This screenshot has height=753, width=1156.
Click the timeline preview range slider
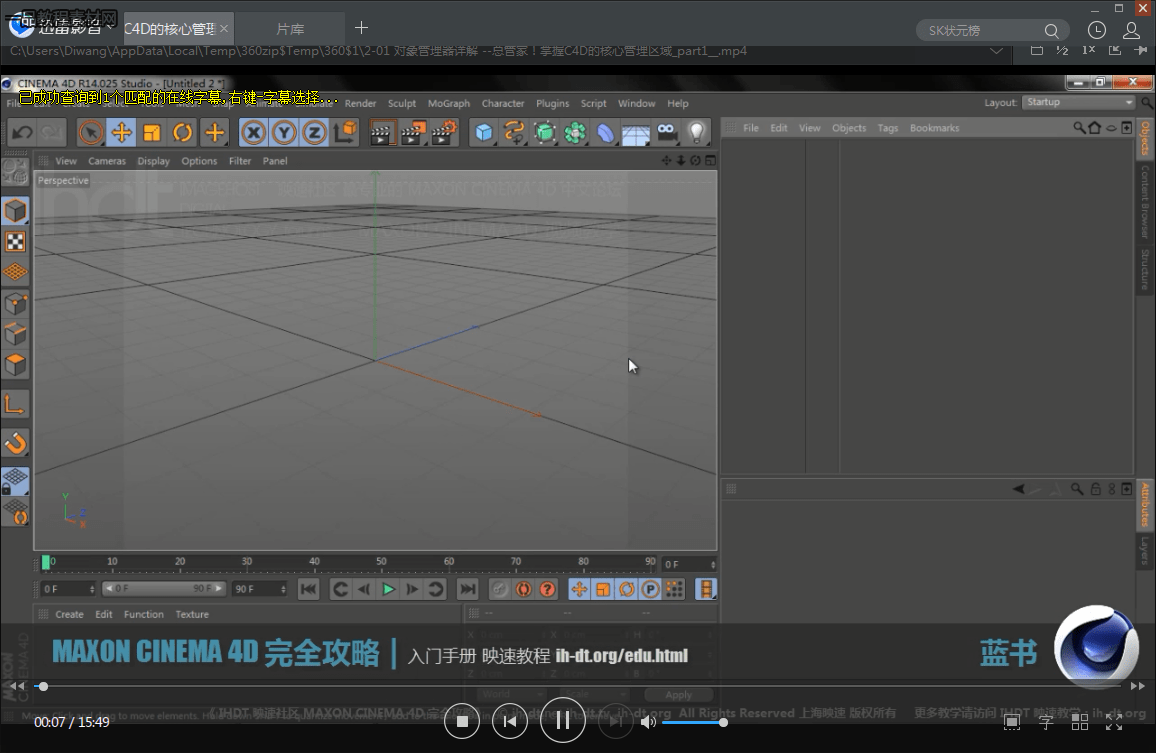(x=163, y=589)
